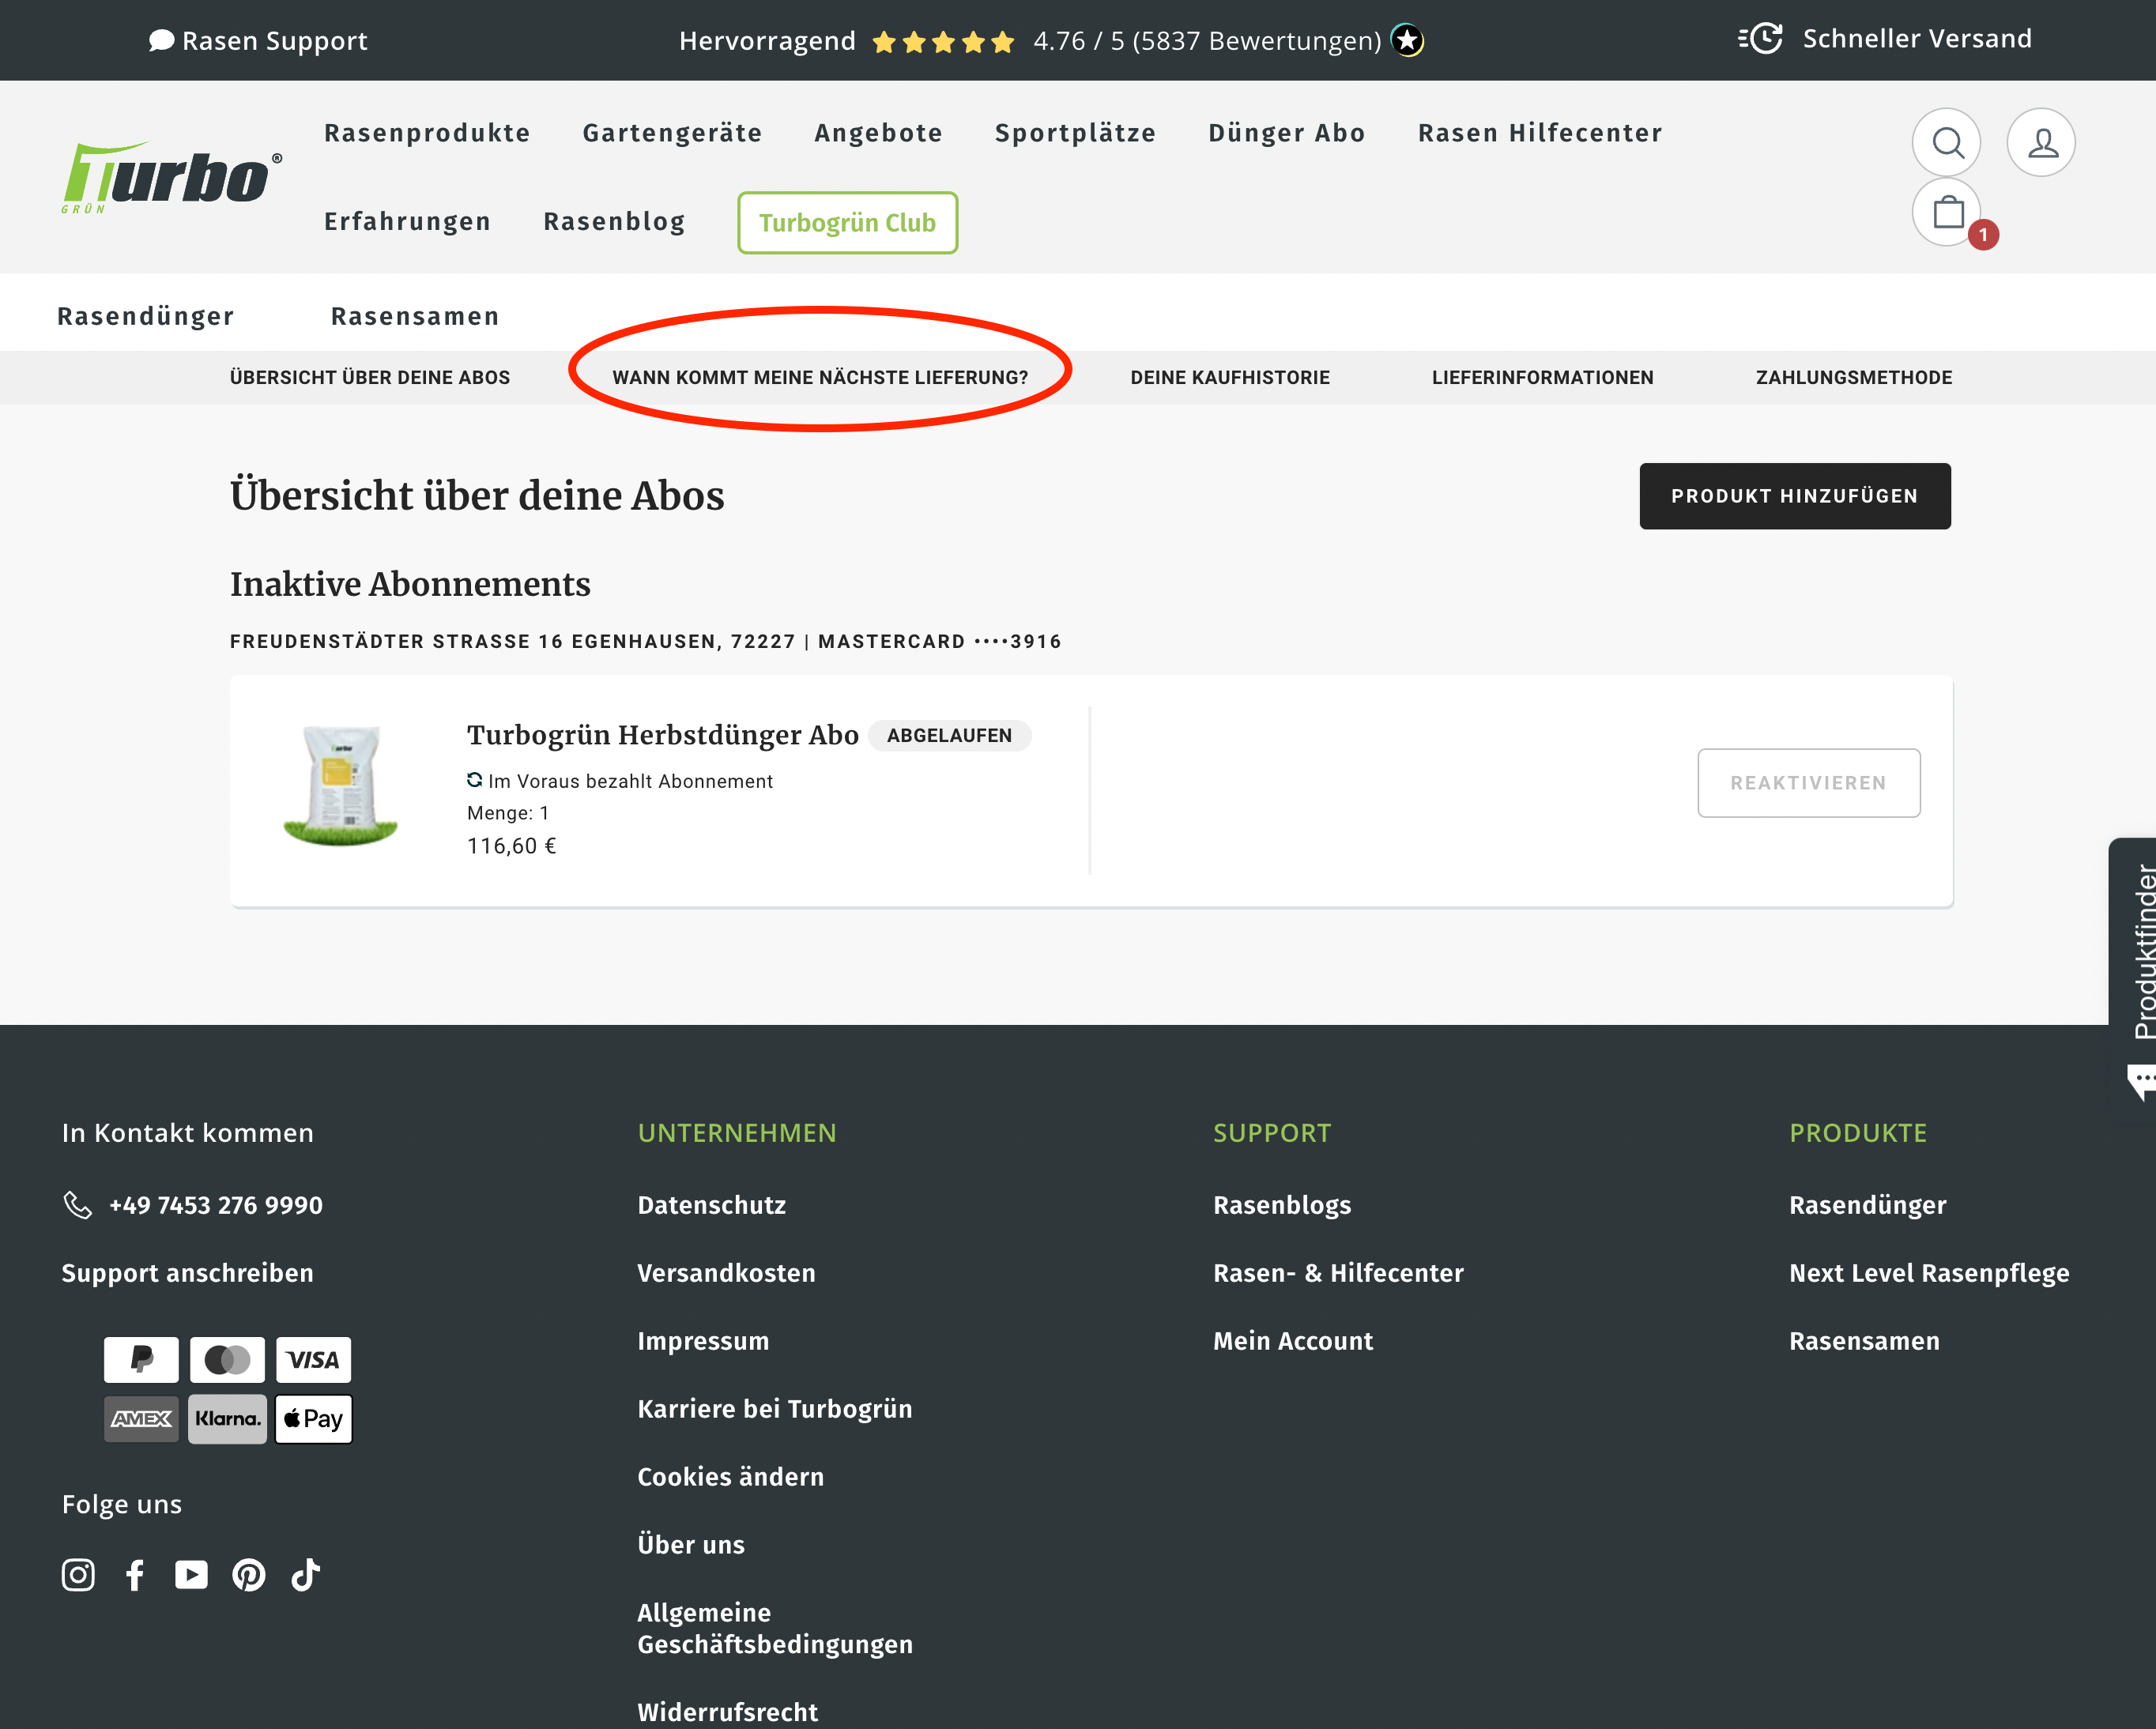Click the PayPal payment icon

pyautogui.click(x=141, y=1360)
